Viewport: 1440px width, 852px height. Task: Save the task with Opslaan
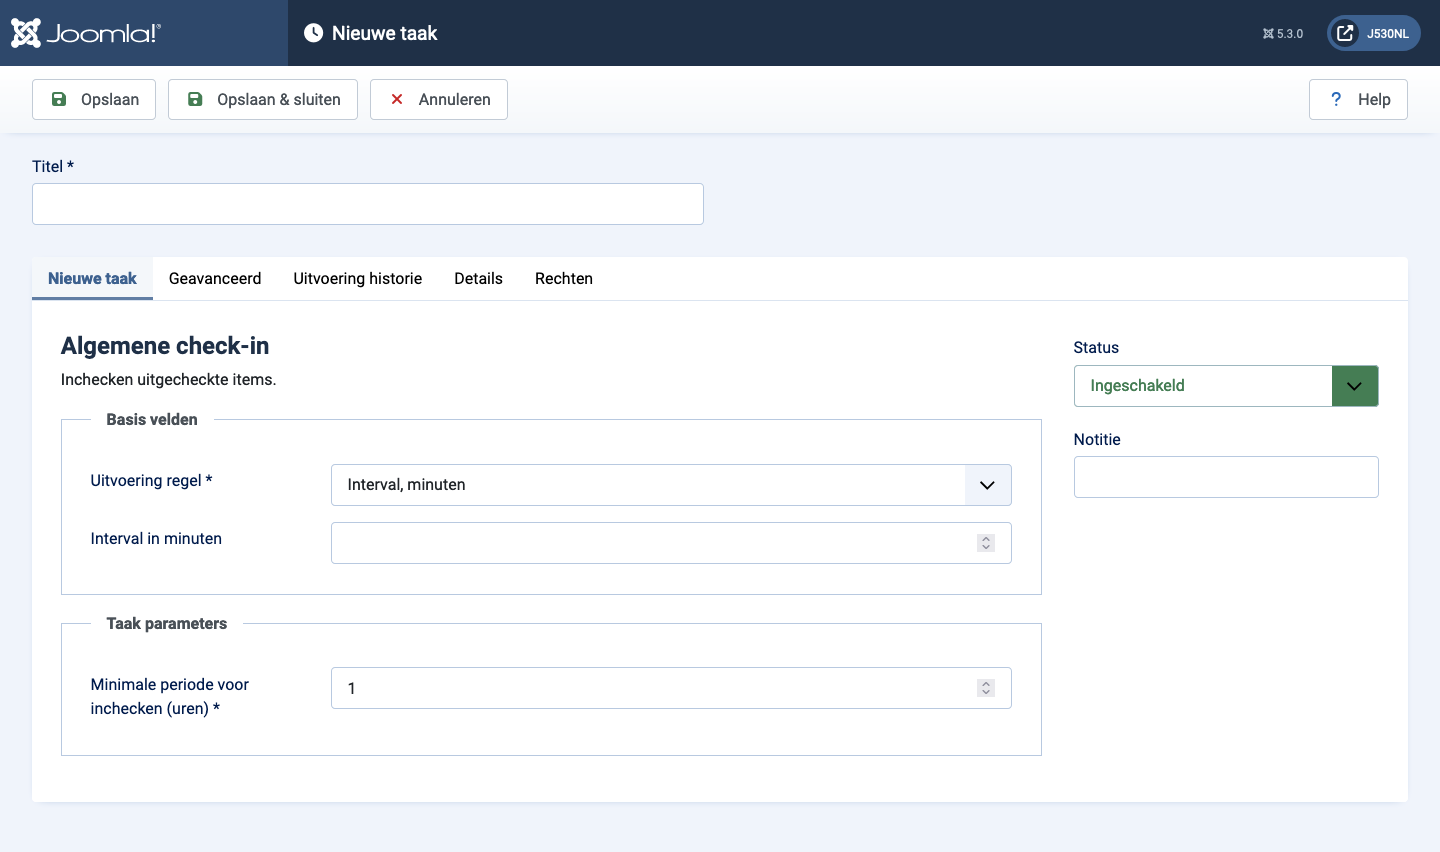[x=94, y=99]
